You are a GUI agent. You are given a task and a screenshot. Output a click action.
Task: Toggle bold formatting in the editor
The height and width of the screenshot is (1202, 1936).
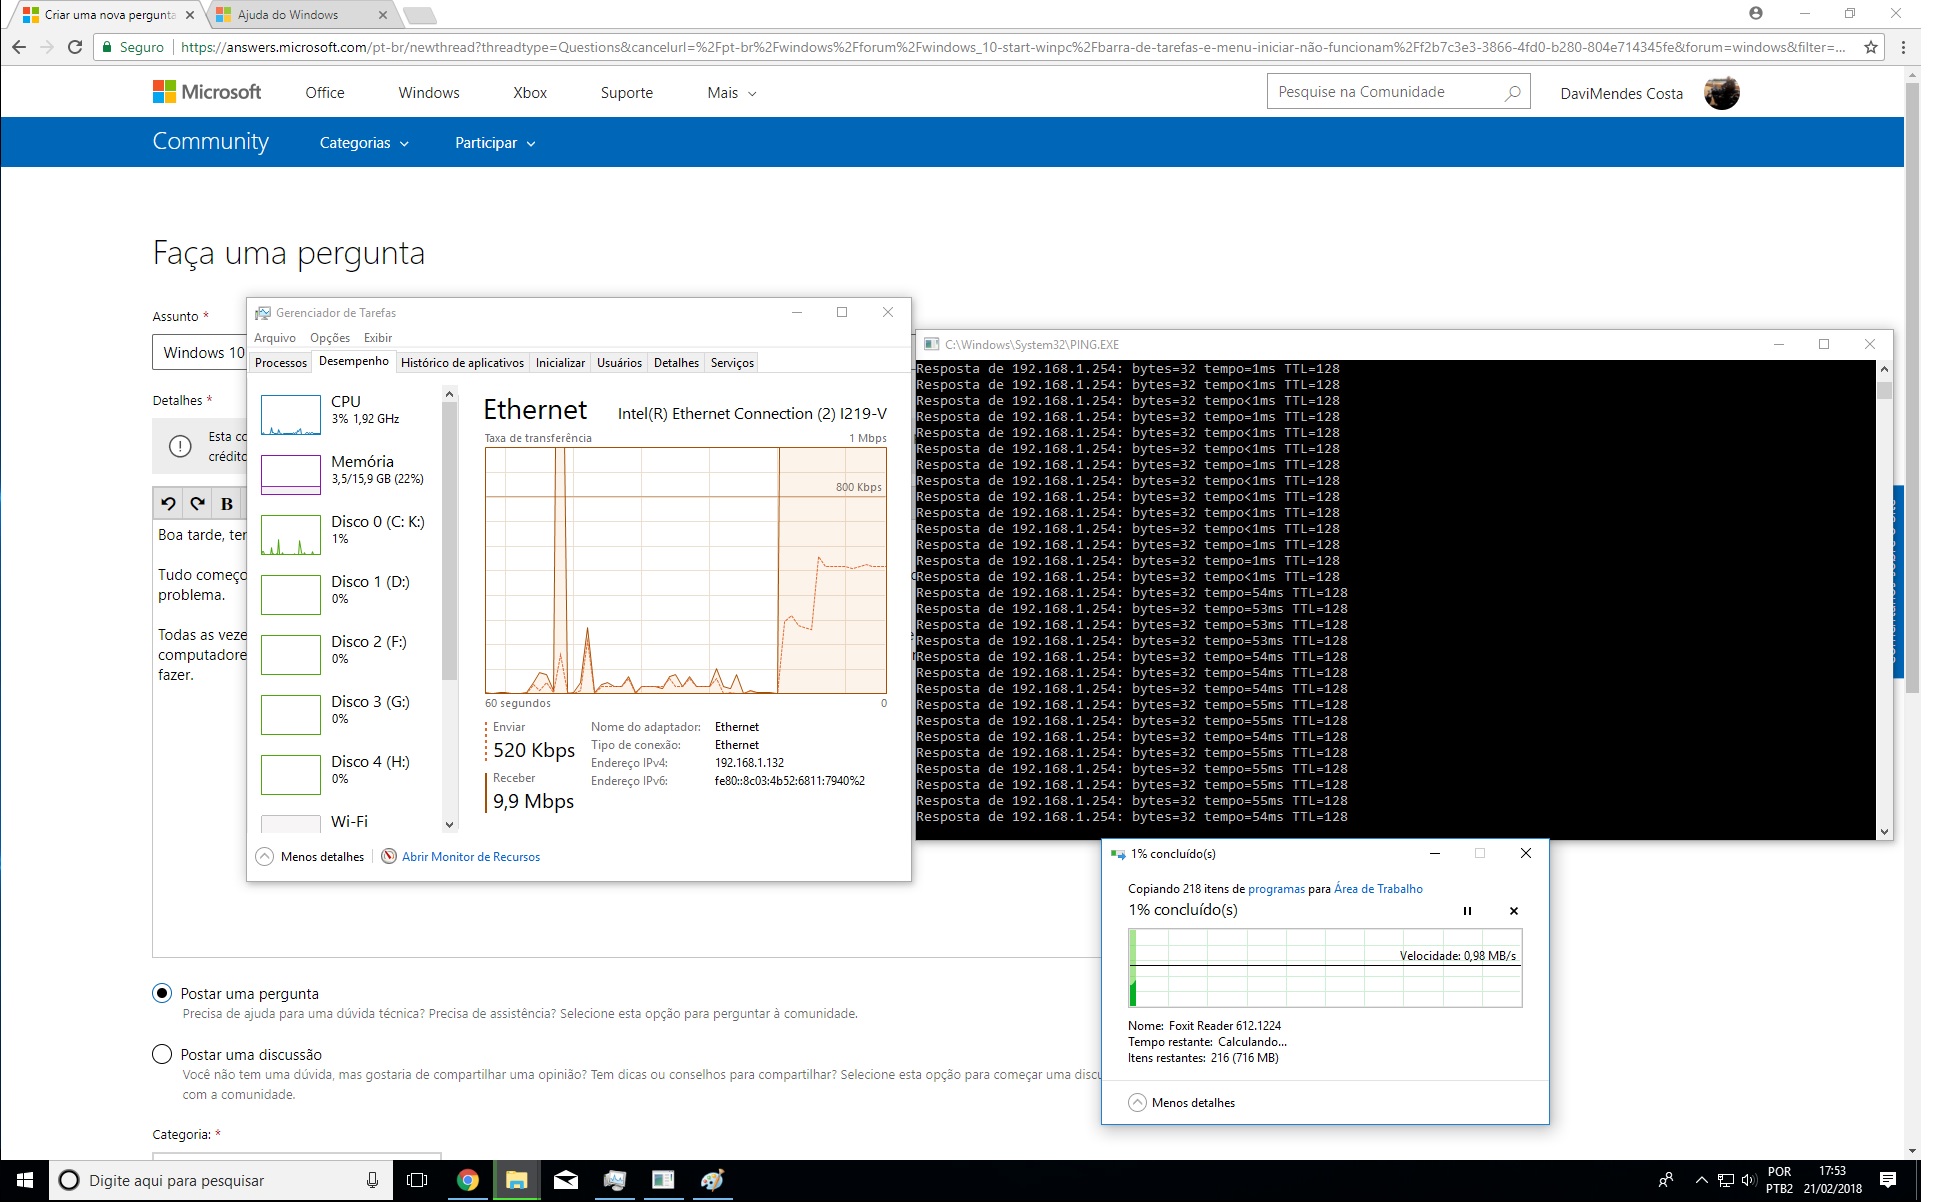click(227, 504)
